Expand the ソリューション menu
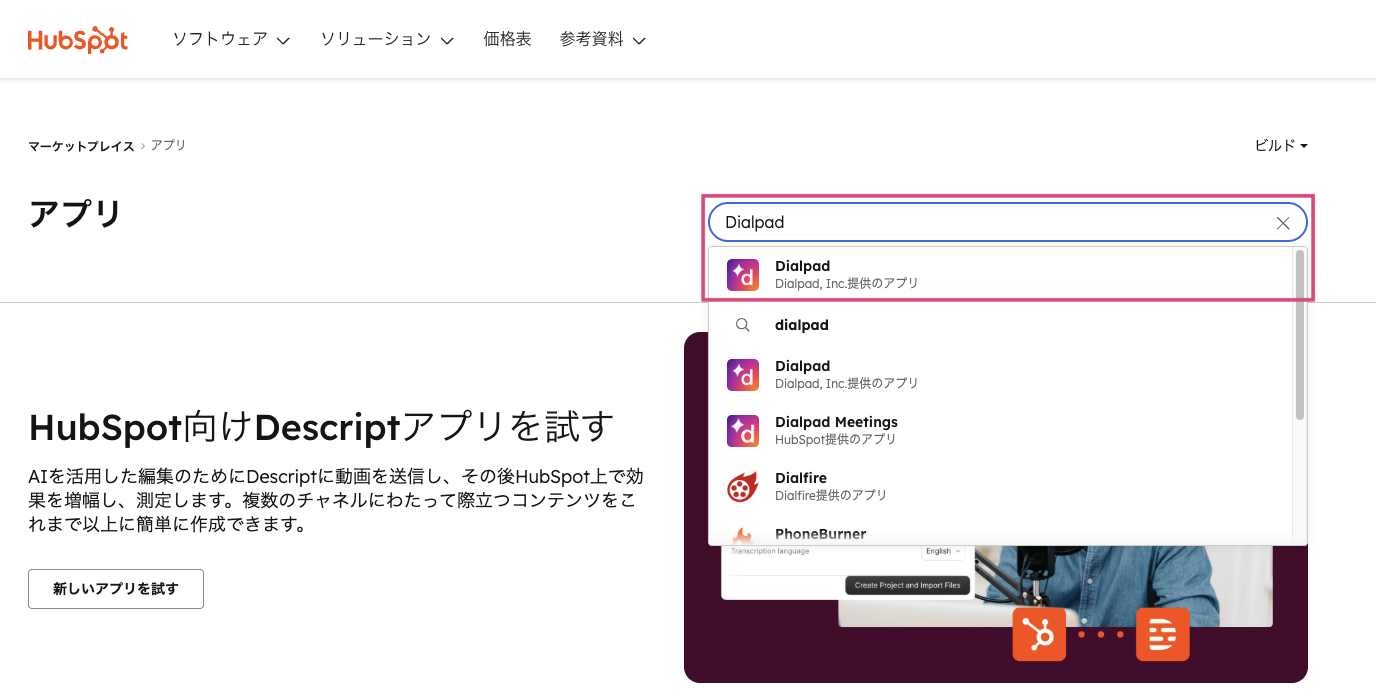The width and height of the screenshot is (1376, 696). click(x=387, y=40)
